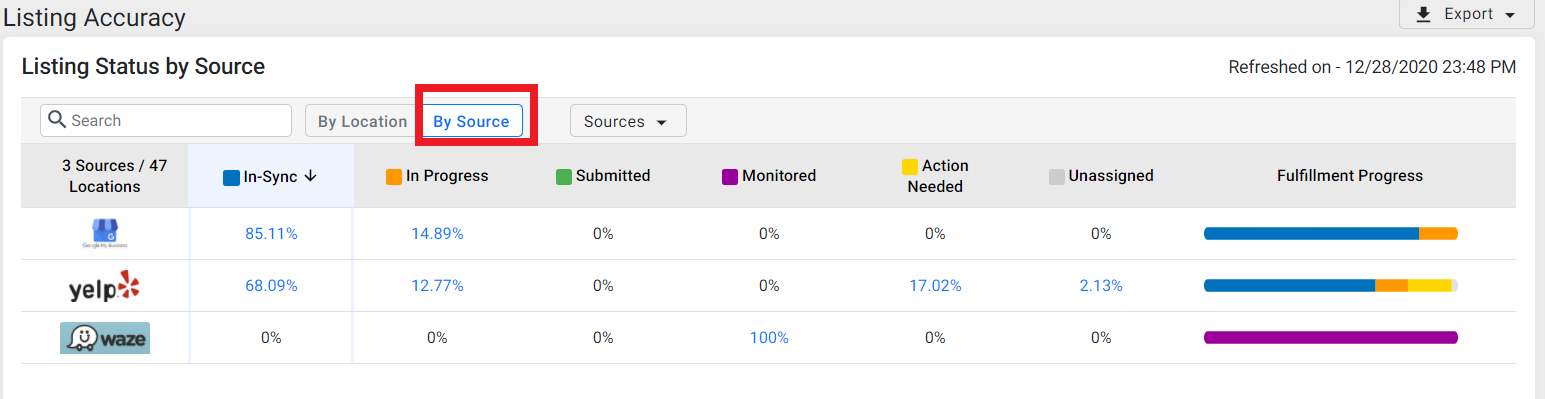The image size is (1545, 399).
Task: Click the purple Monitored legend square
Action: (730, 177)
